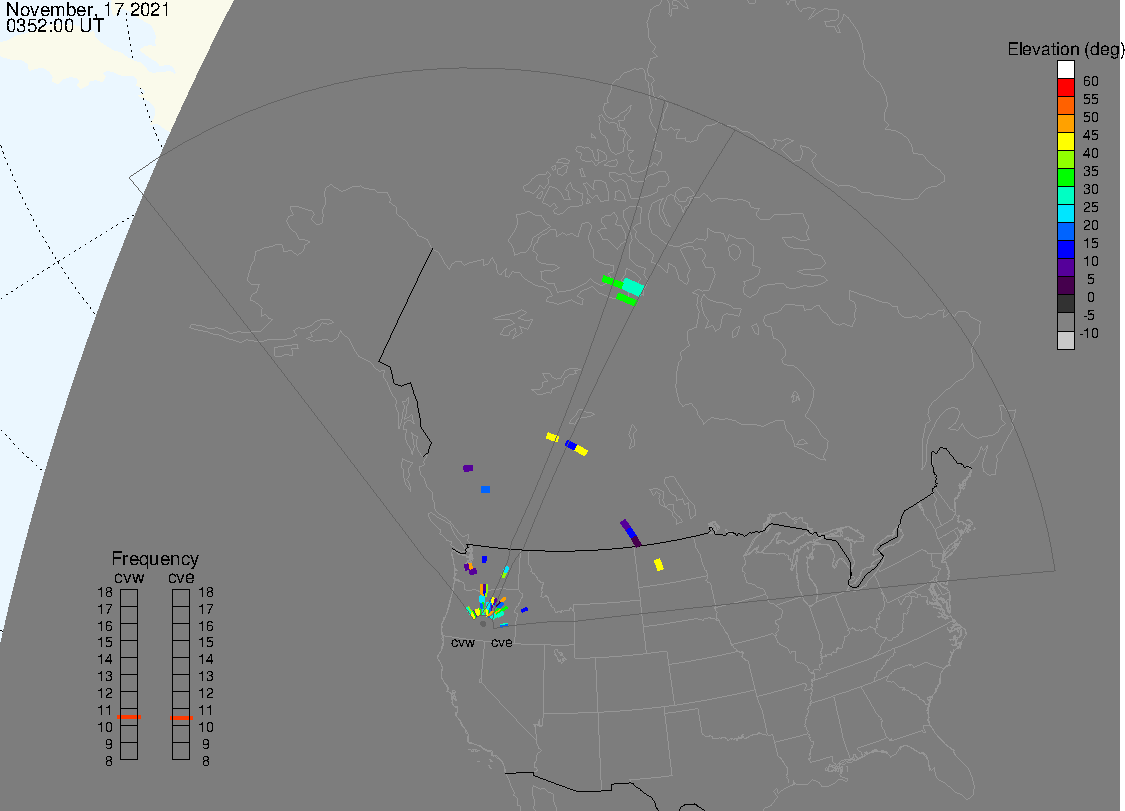Click '16' label beside the cve bar
Image resolution: width=1125 pixels, height=811 pixels.
(206, 626)
